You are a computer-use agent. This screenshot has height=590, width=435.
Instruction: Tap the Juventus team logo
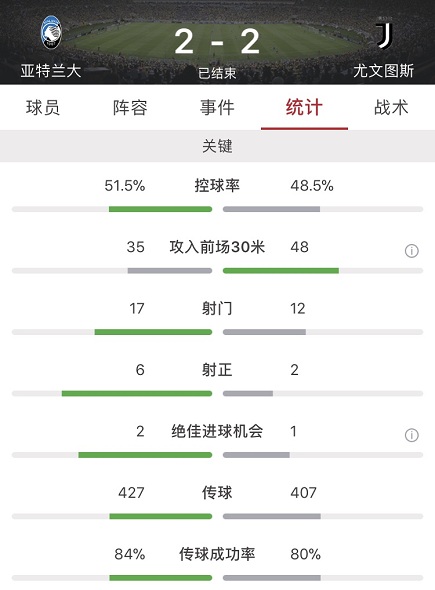click(385, 33)
